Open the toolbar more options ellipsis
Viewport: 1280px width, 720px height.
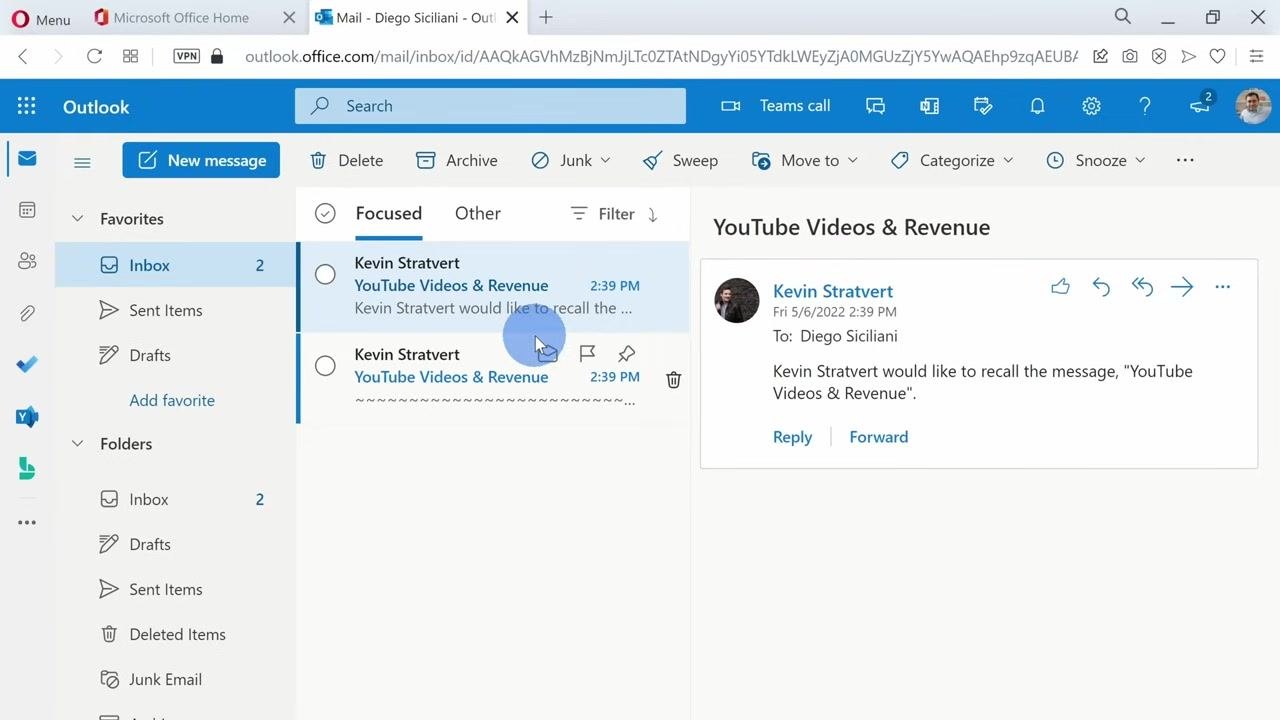1185,160
